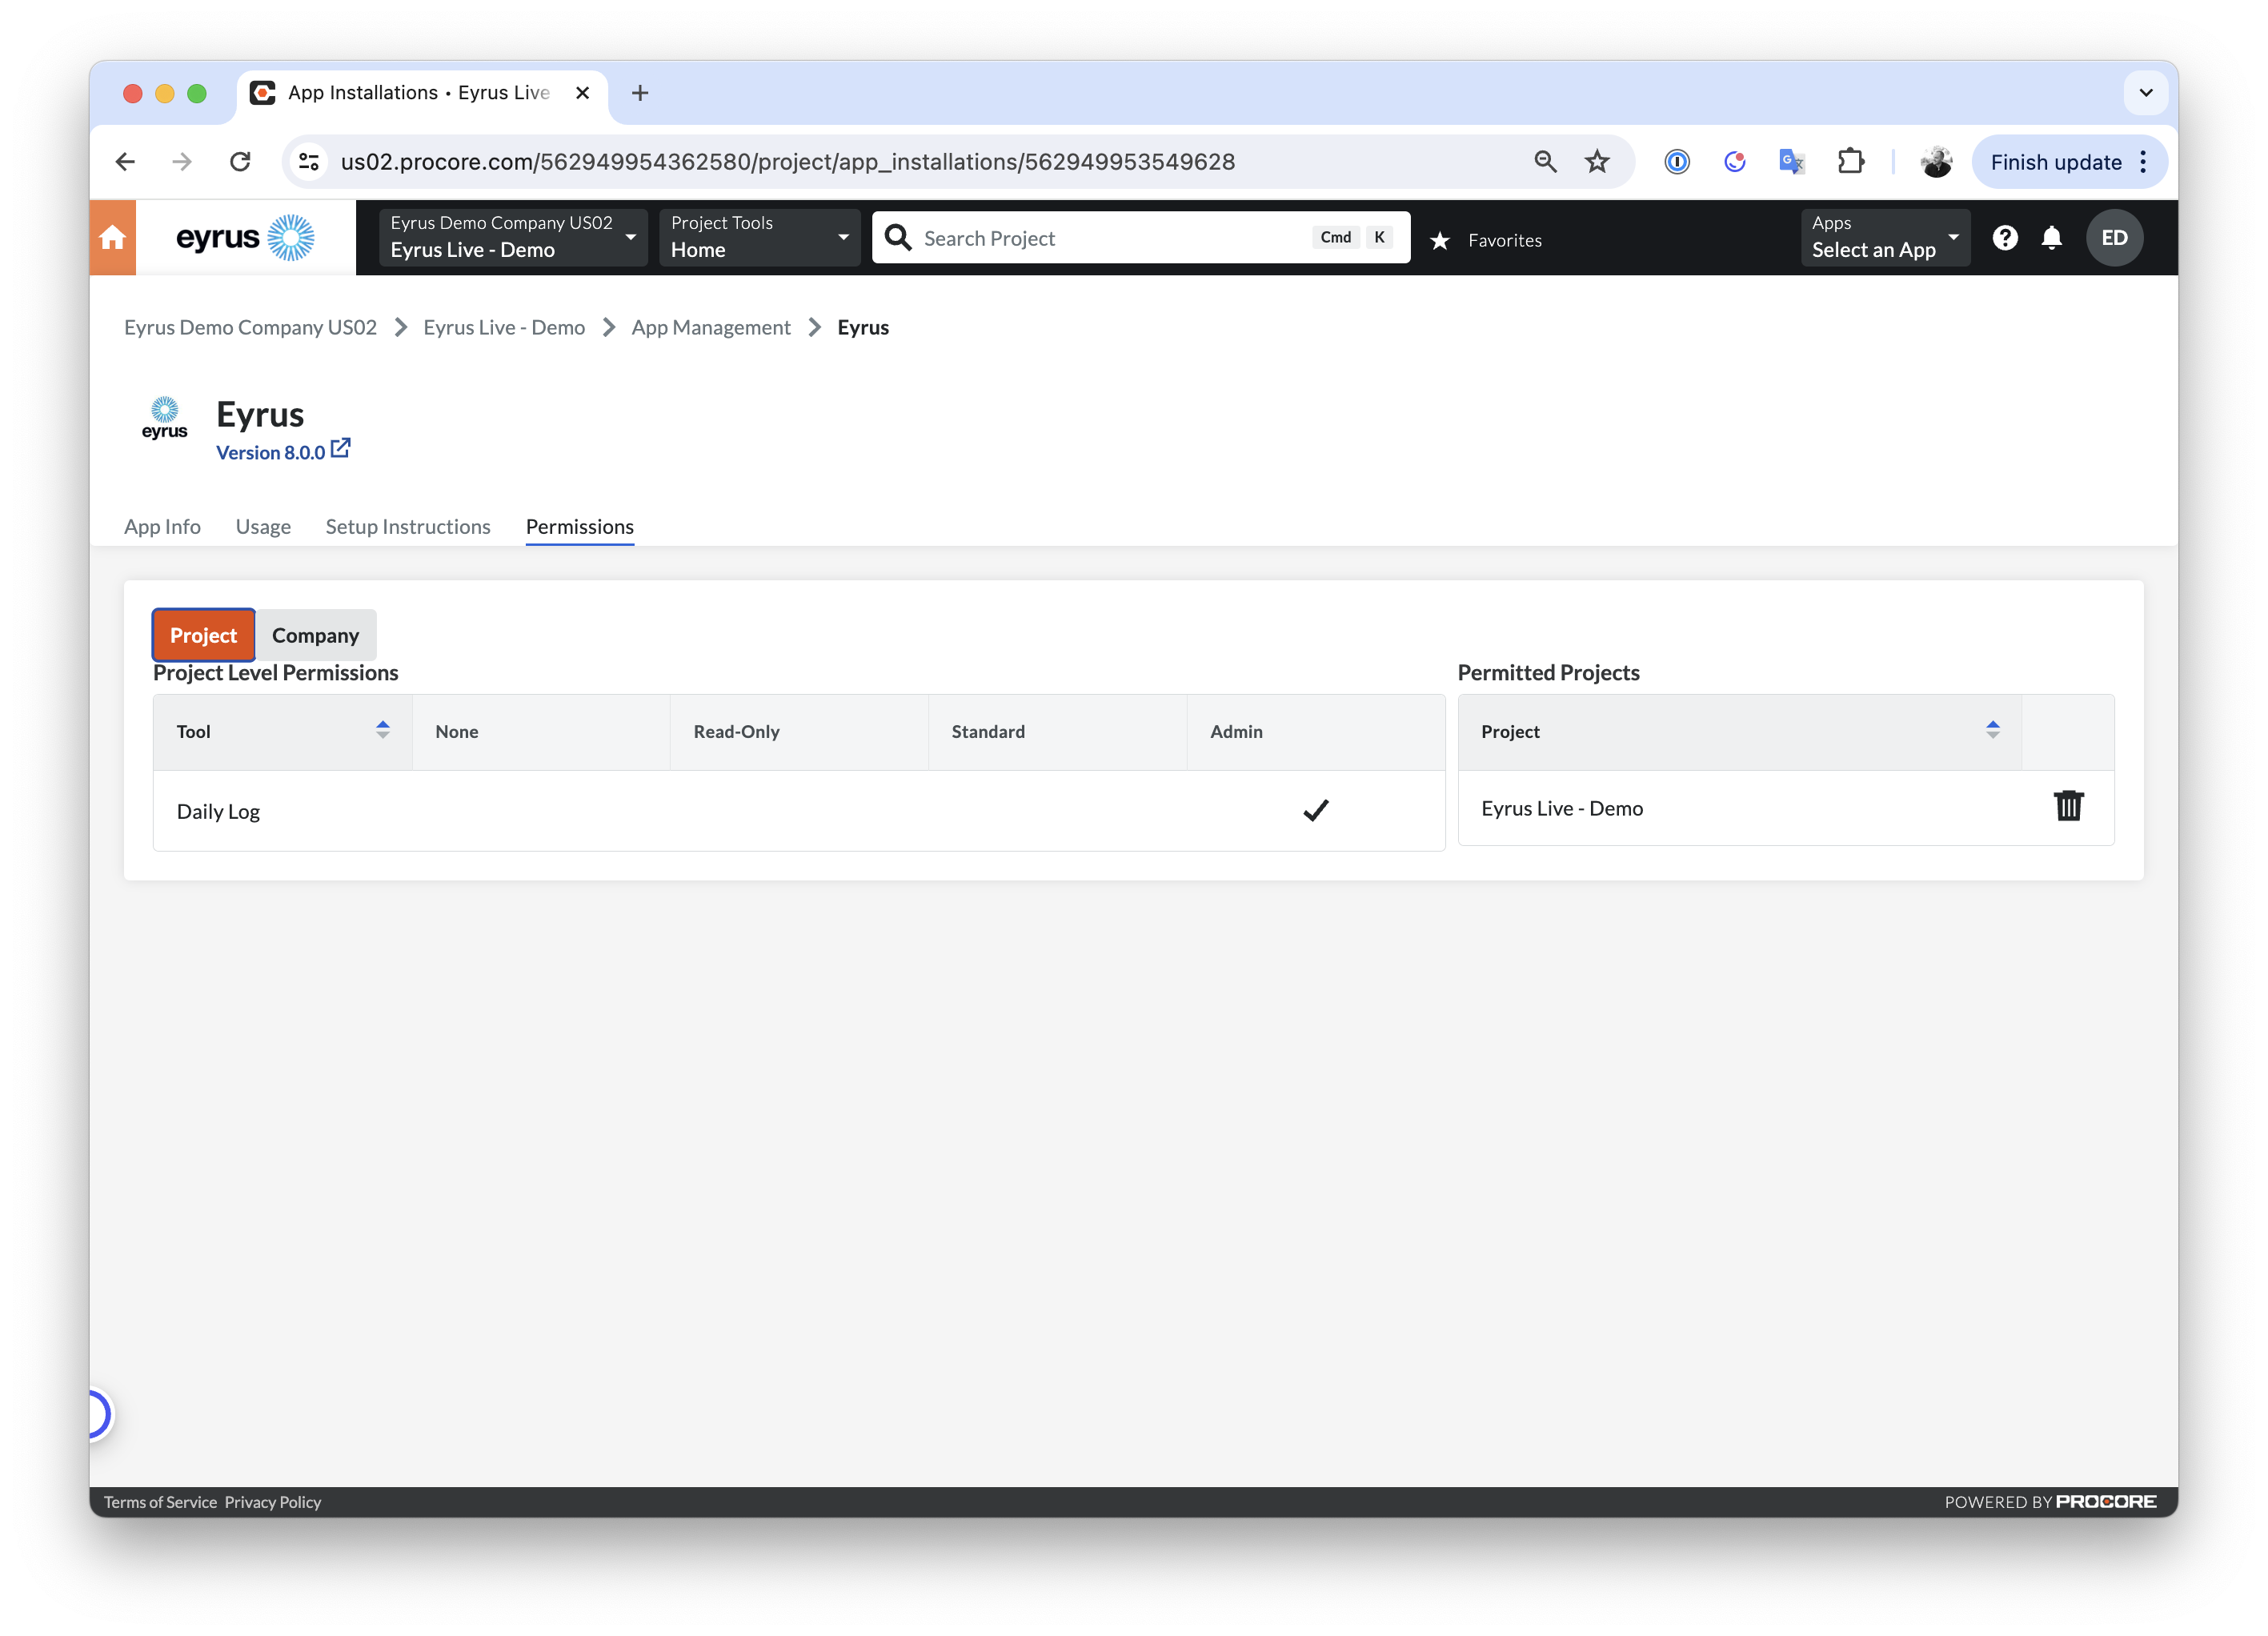Open the App Info tab

pyautogui.click(x=162, y=527)
